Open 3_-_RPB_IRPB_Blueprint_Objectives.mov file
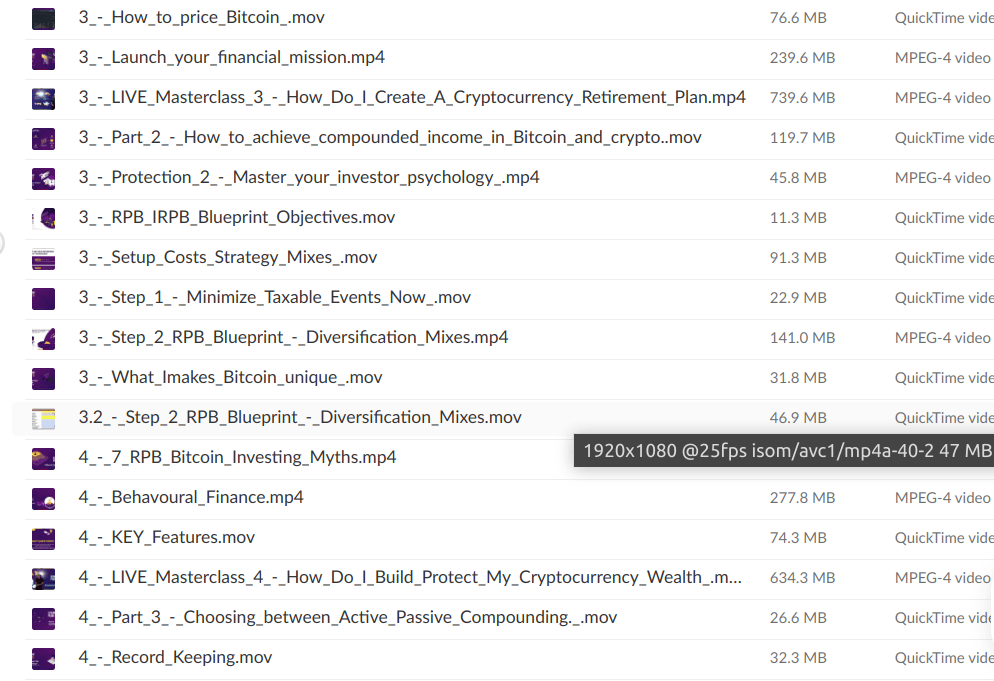This screenshot has width=994, height=681. [237, 218]
